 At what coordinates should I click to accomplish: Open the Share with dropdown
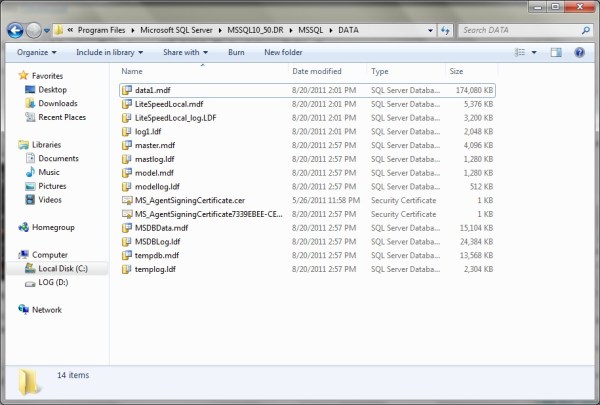(186, 52)
